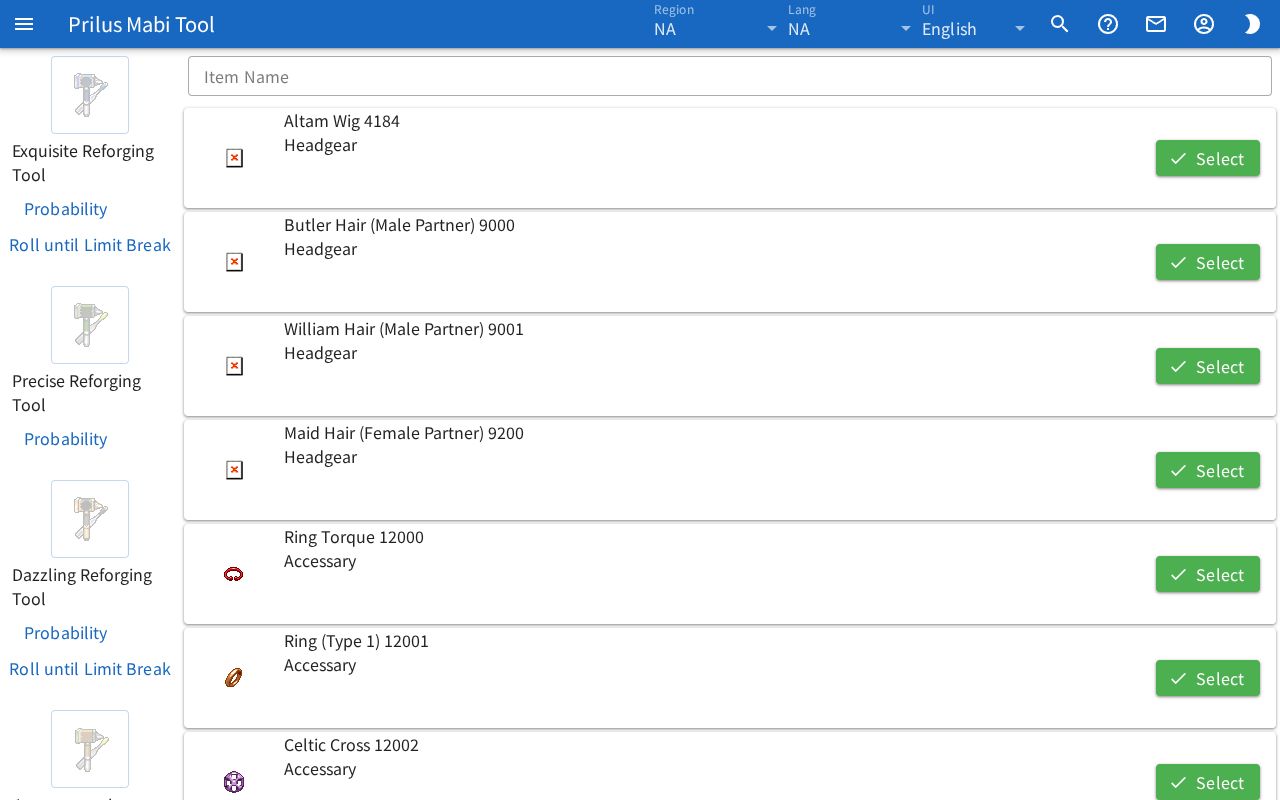Image resolution: width=1280 pixels, height=800 pixels.
Task: Click the Butler Hair broken image icon
Action: click(x=234, y=262)
